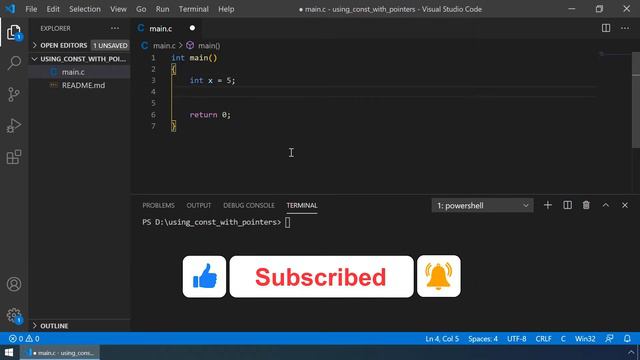Viewport: 640px width, 360px height.
Task: Click the feedback icon in status bar
Action: pos(609,339)
